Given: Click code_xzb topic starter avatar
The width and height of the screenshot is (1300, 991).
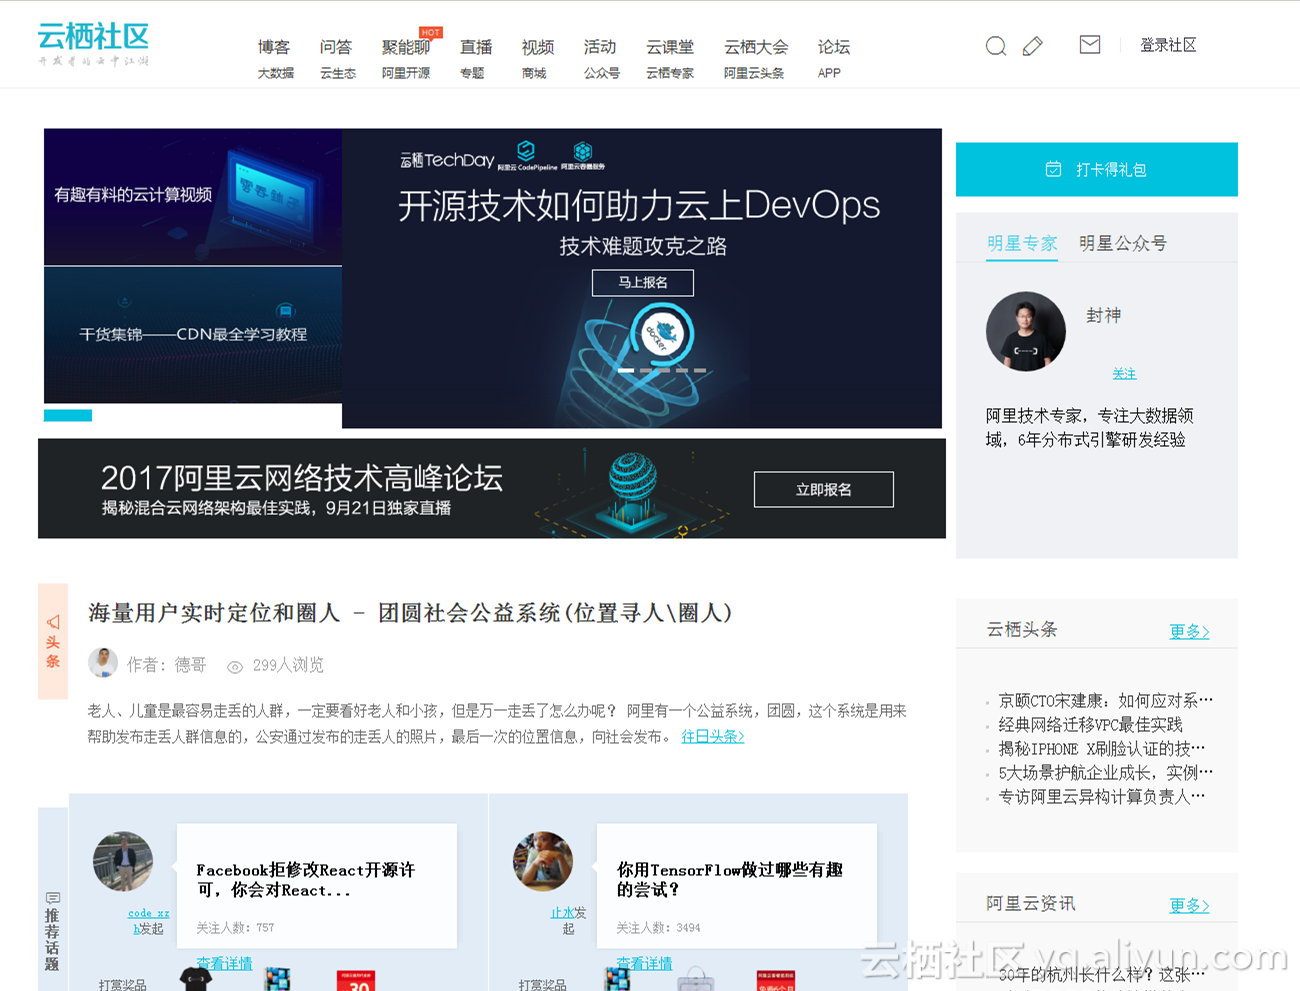Looking at the screenshot, I should click(x=123, y=862).
